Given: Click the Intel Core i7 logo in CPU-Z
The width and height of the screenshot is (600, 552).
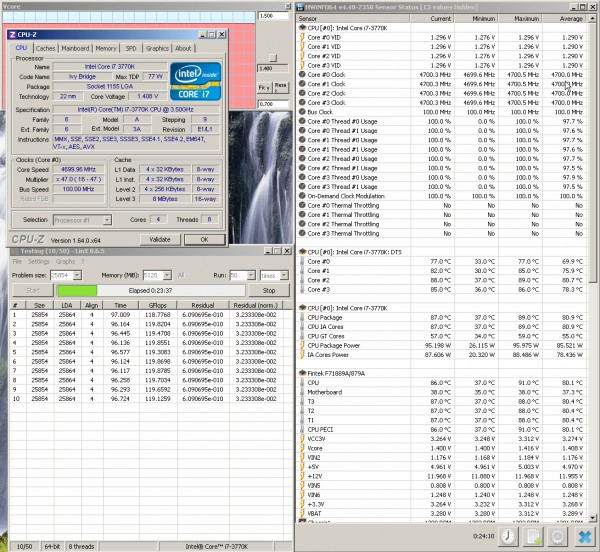Looking at the screenshot, I should [195, 81].
